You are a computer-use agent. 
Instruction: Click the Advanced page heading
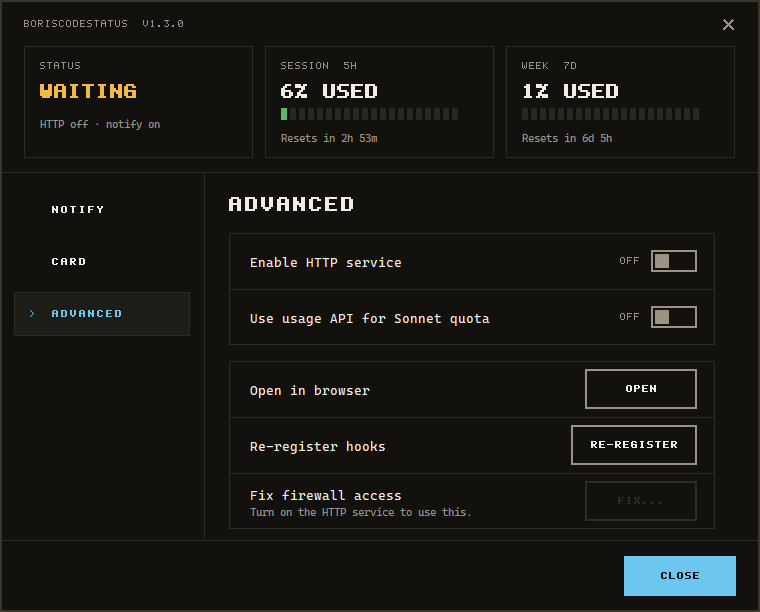click(291, 204)
